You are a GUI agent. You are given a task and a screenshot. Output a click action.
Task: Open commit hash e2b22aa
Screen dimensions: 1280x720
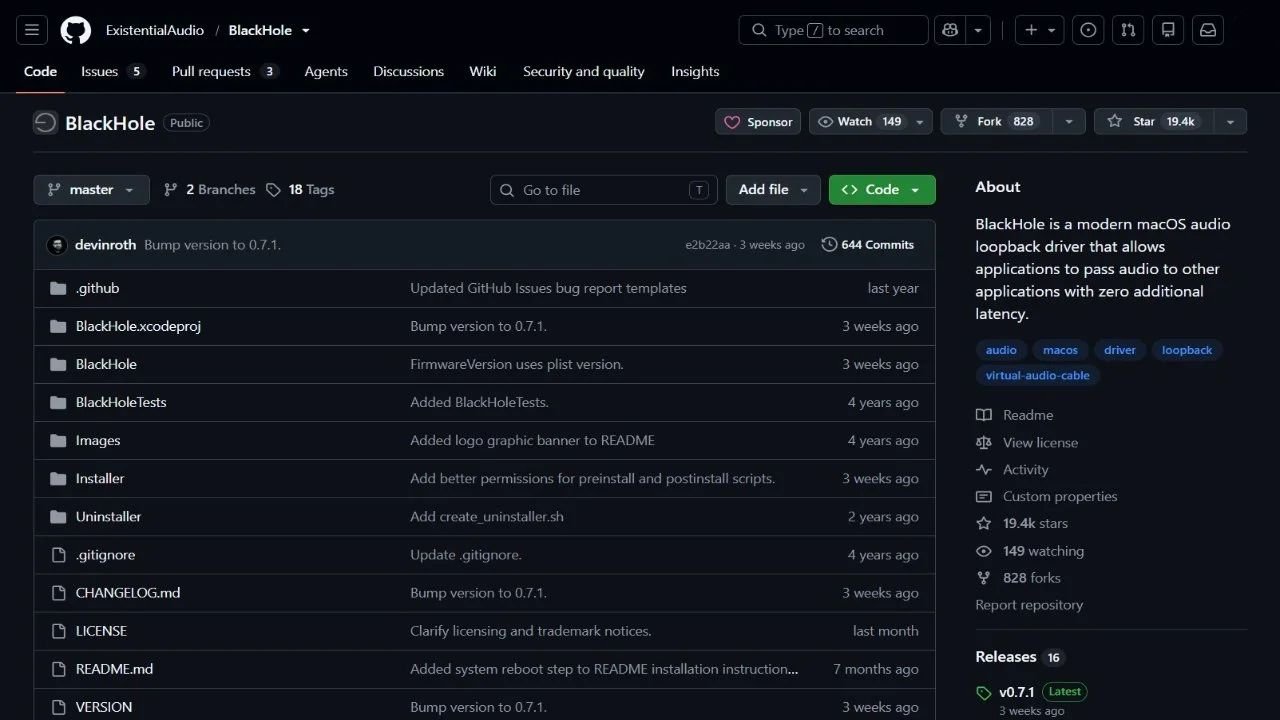707,245
